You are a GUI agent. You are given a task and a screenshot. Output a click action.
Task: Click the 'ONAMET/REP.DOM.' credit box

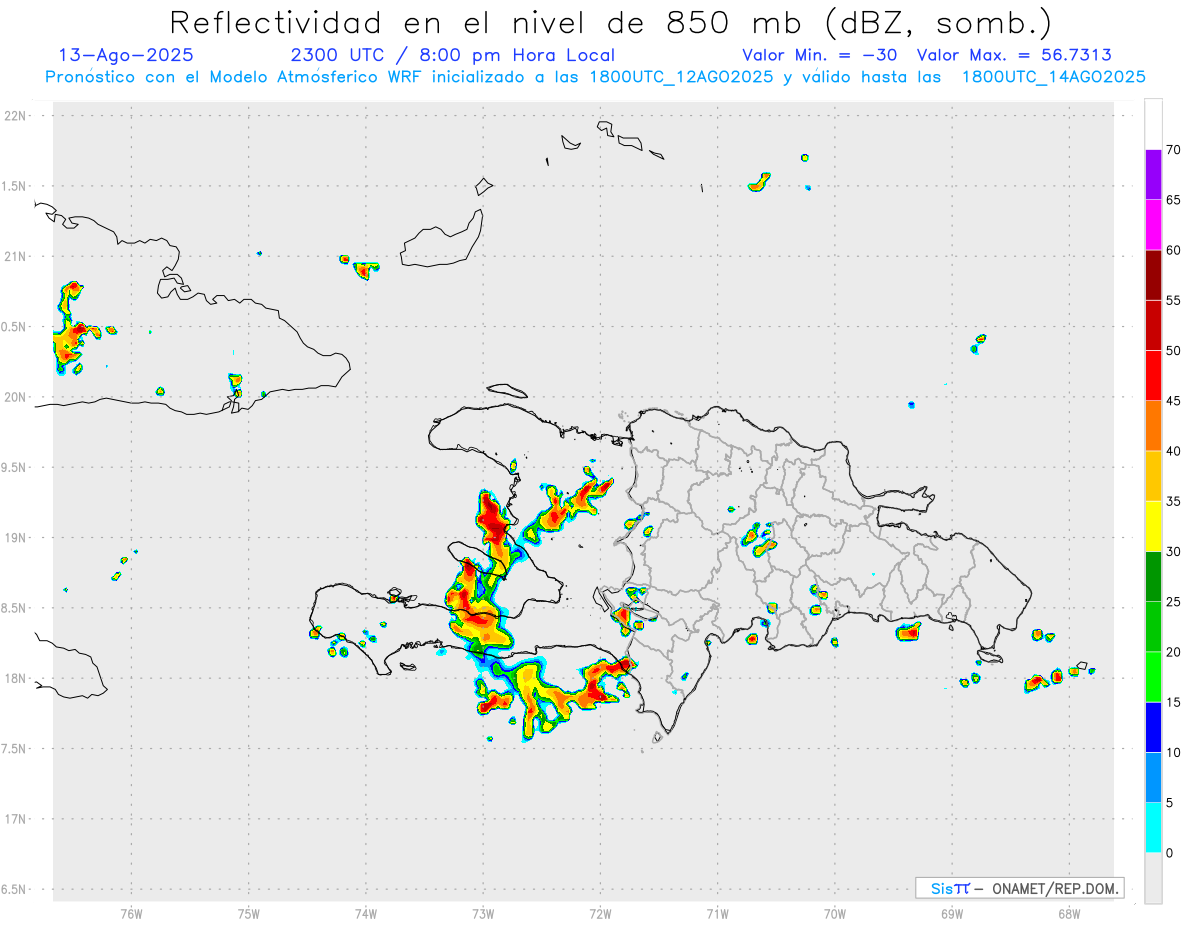tap(1019, 888)
